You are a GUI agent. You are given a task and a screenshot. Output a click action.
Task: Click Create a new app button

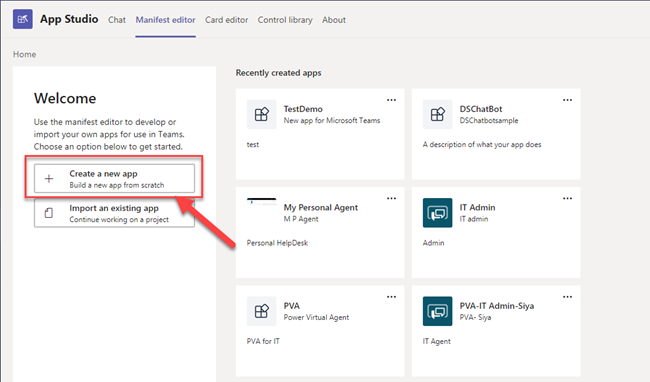(x=114, y=179)
